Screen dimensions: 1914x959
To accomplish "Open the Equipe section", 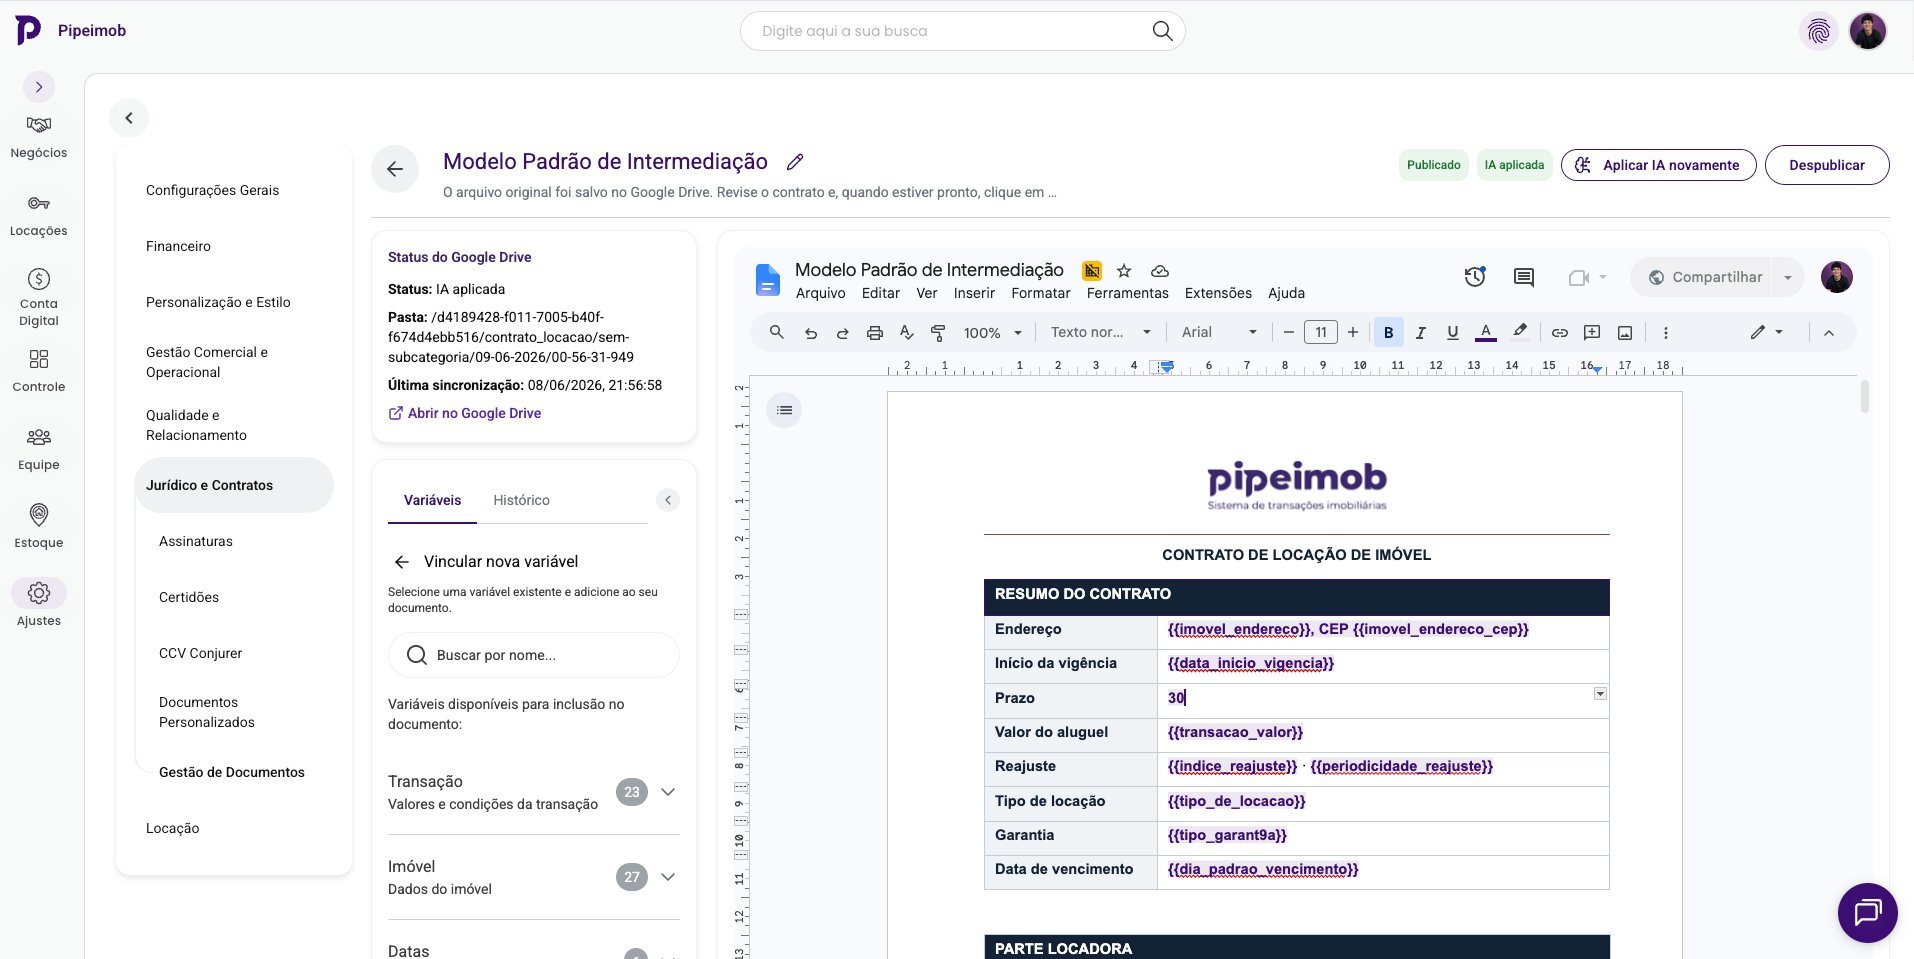I will (38, 449).
